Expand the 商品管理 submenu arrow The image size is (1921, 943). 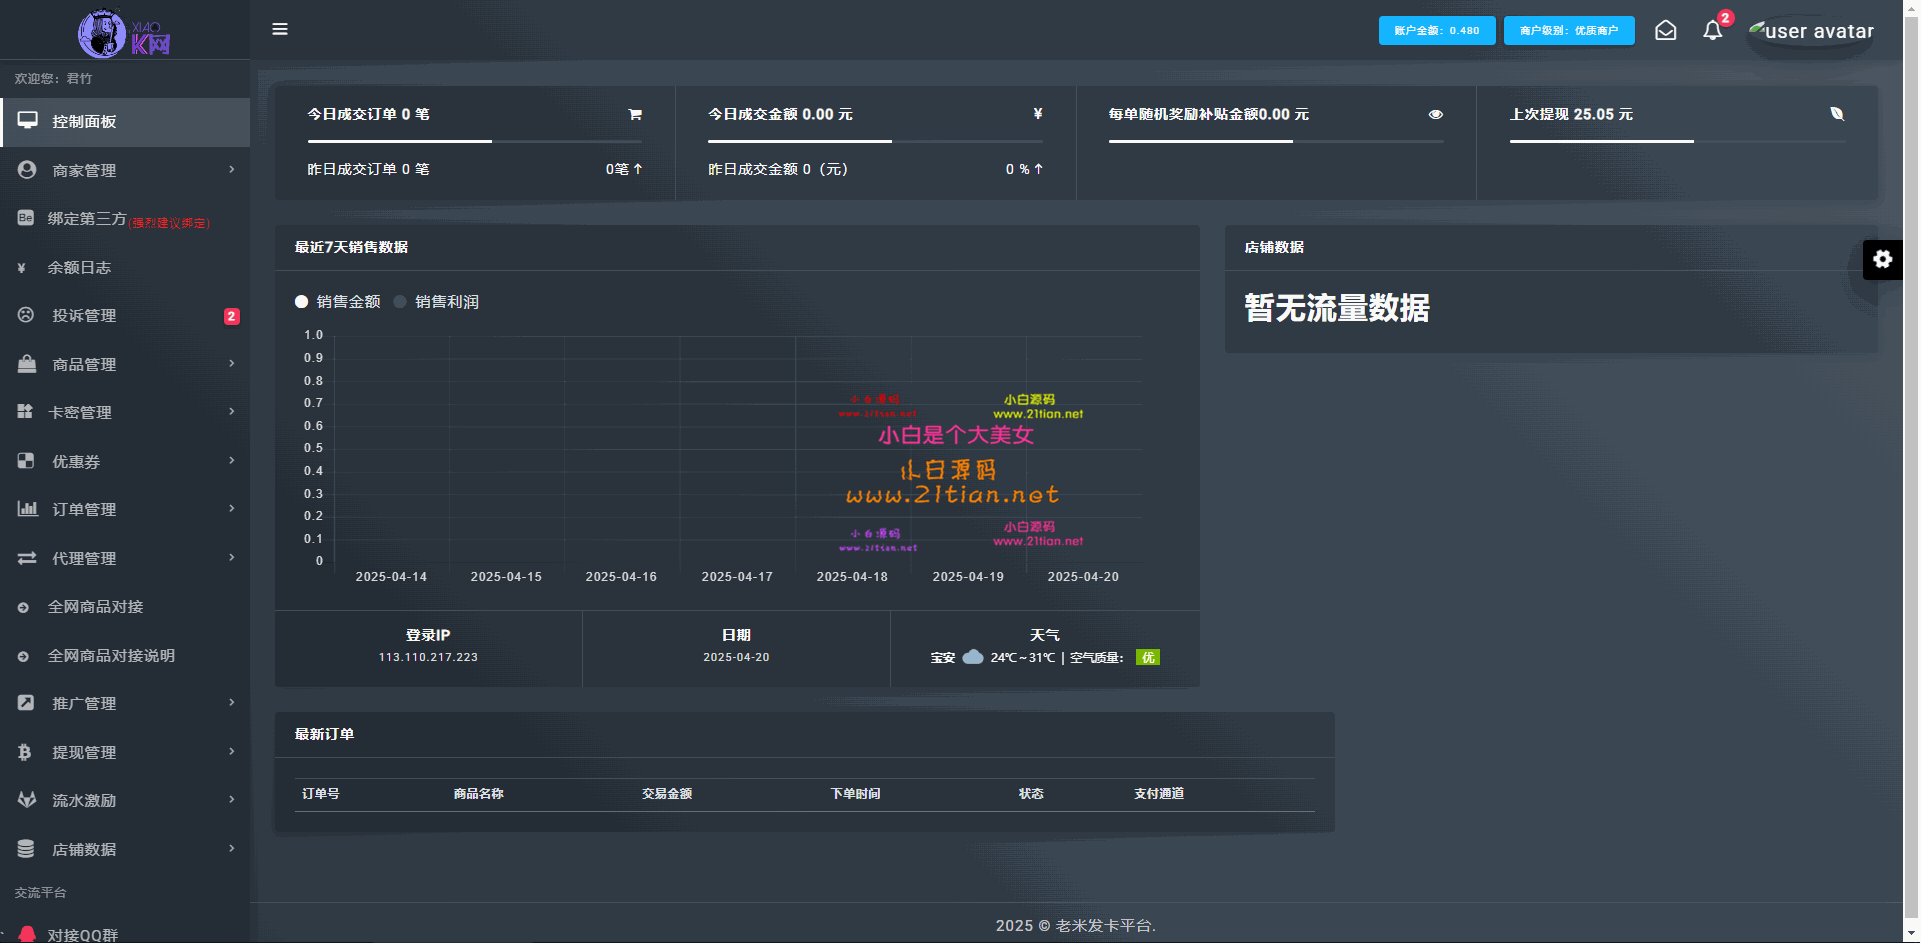tap(231, 363)
